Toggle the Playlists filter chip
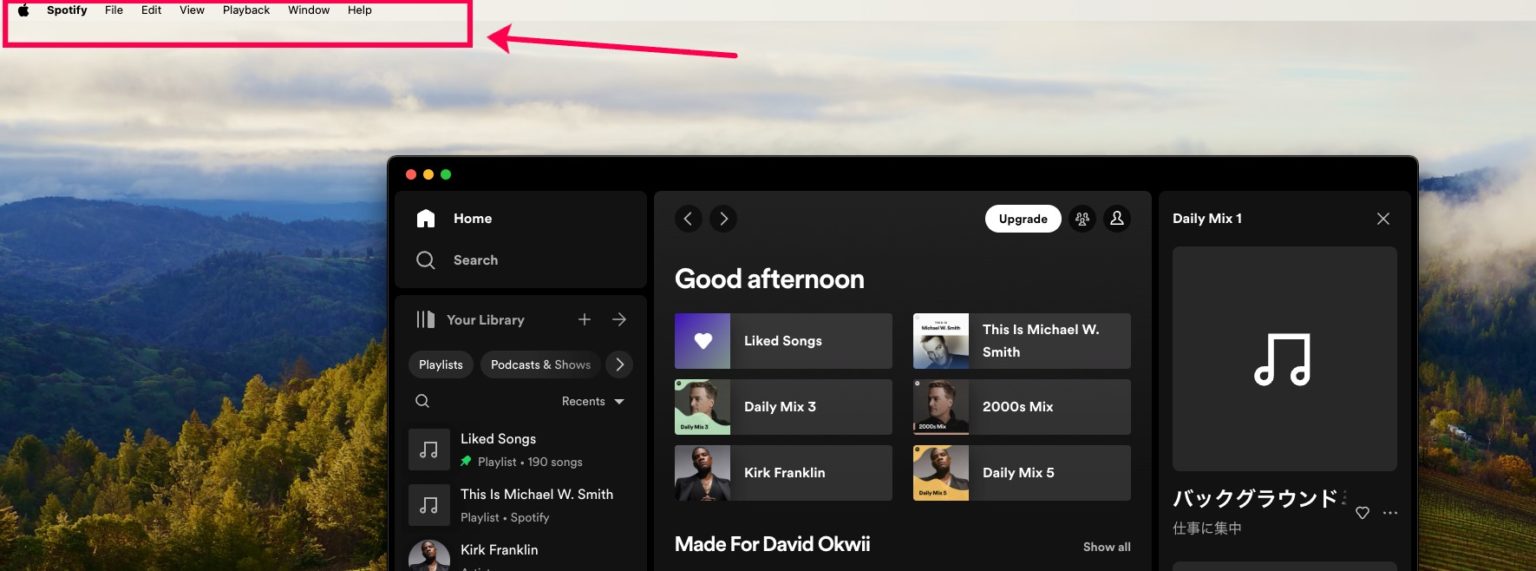This screenshot has width=1536, height=571. (441, 365)
